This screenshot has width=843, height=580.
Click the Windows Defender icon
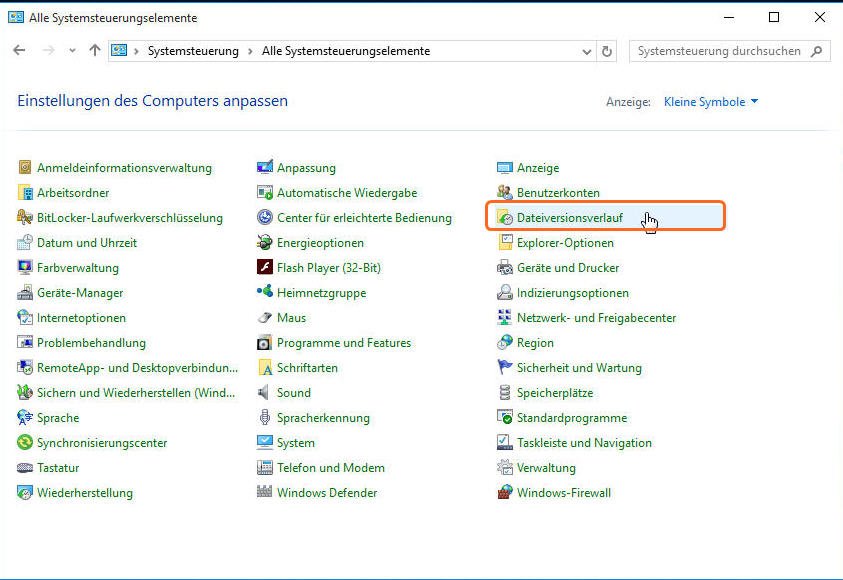(265, 493)
